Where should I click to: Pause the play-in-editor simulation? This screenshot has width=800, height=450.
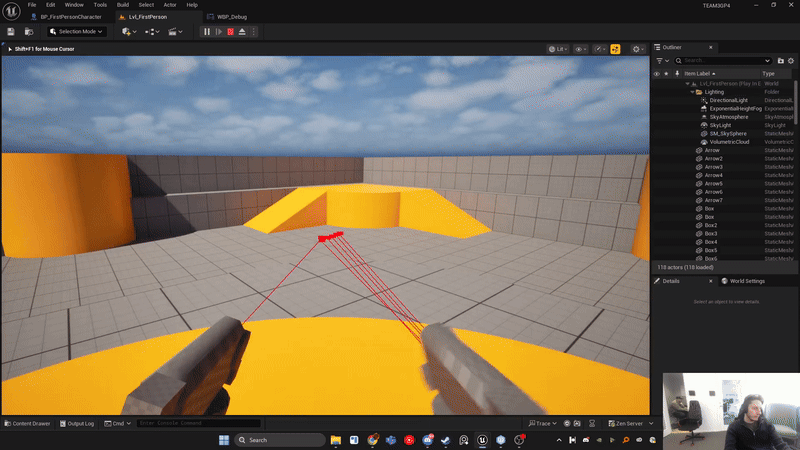(x=207, y=32)
